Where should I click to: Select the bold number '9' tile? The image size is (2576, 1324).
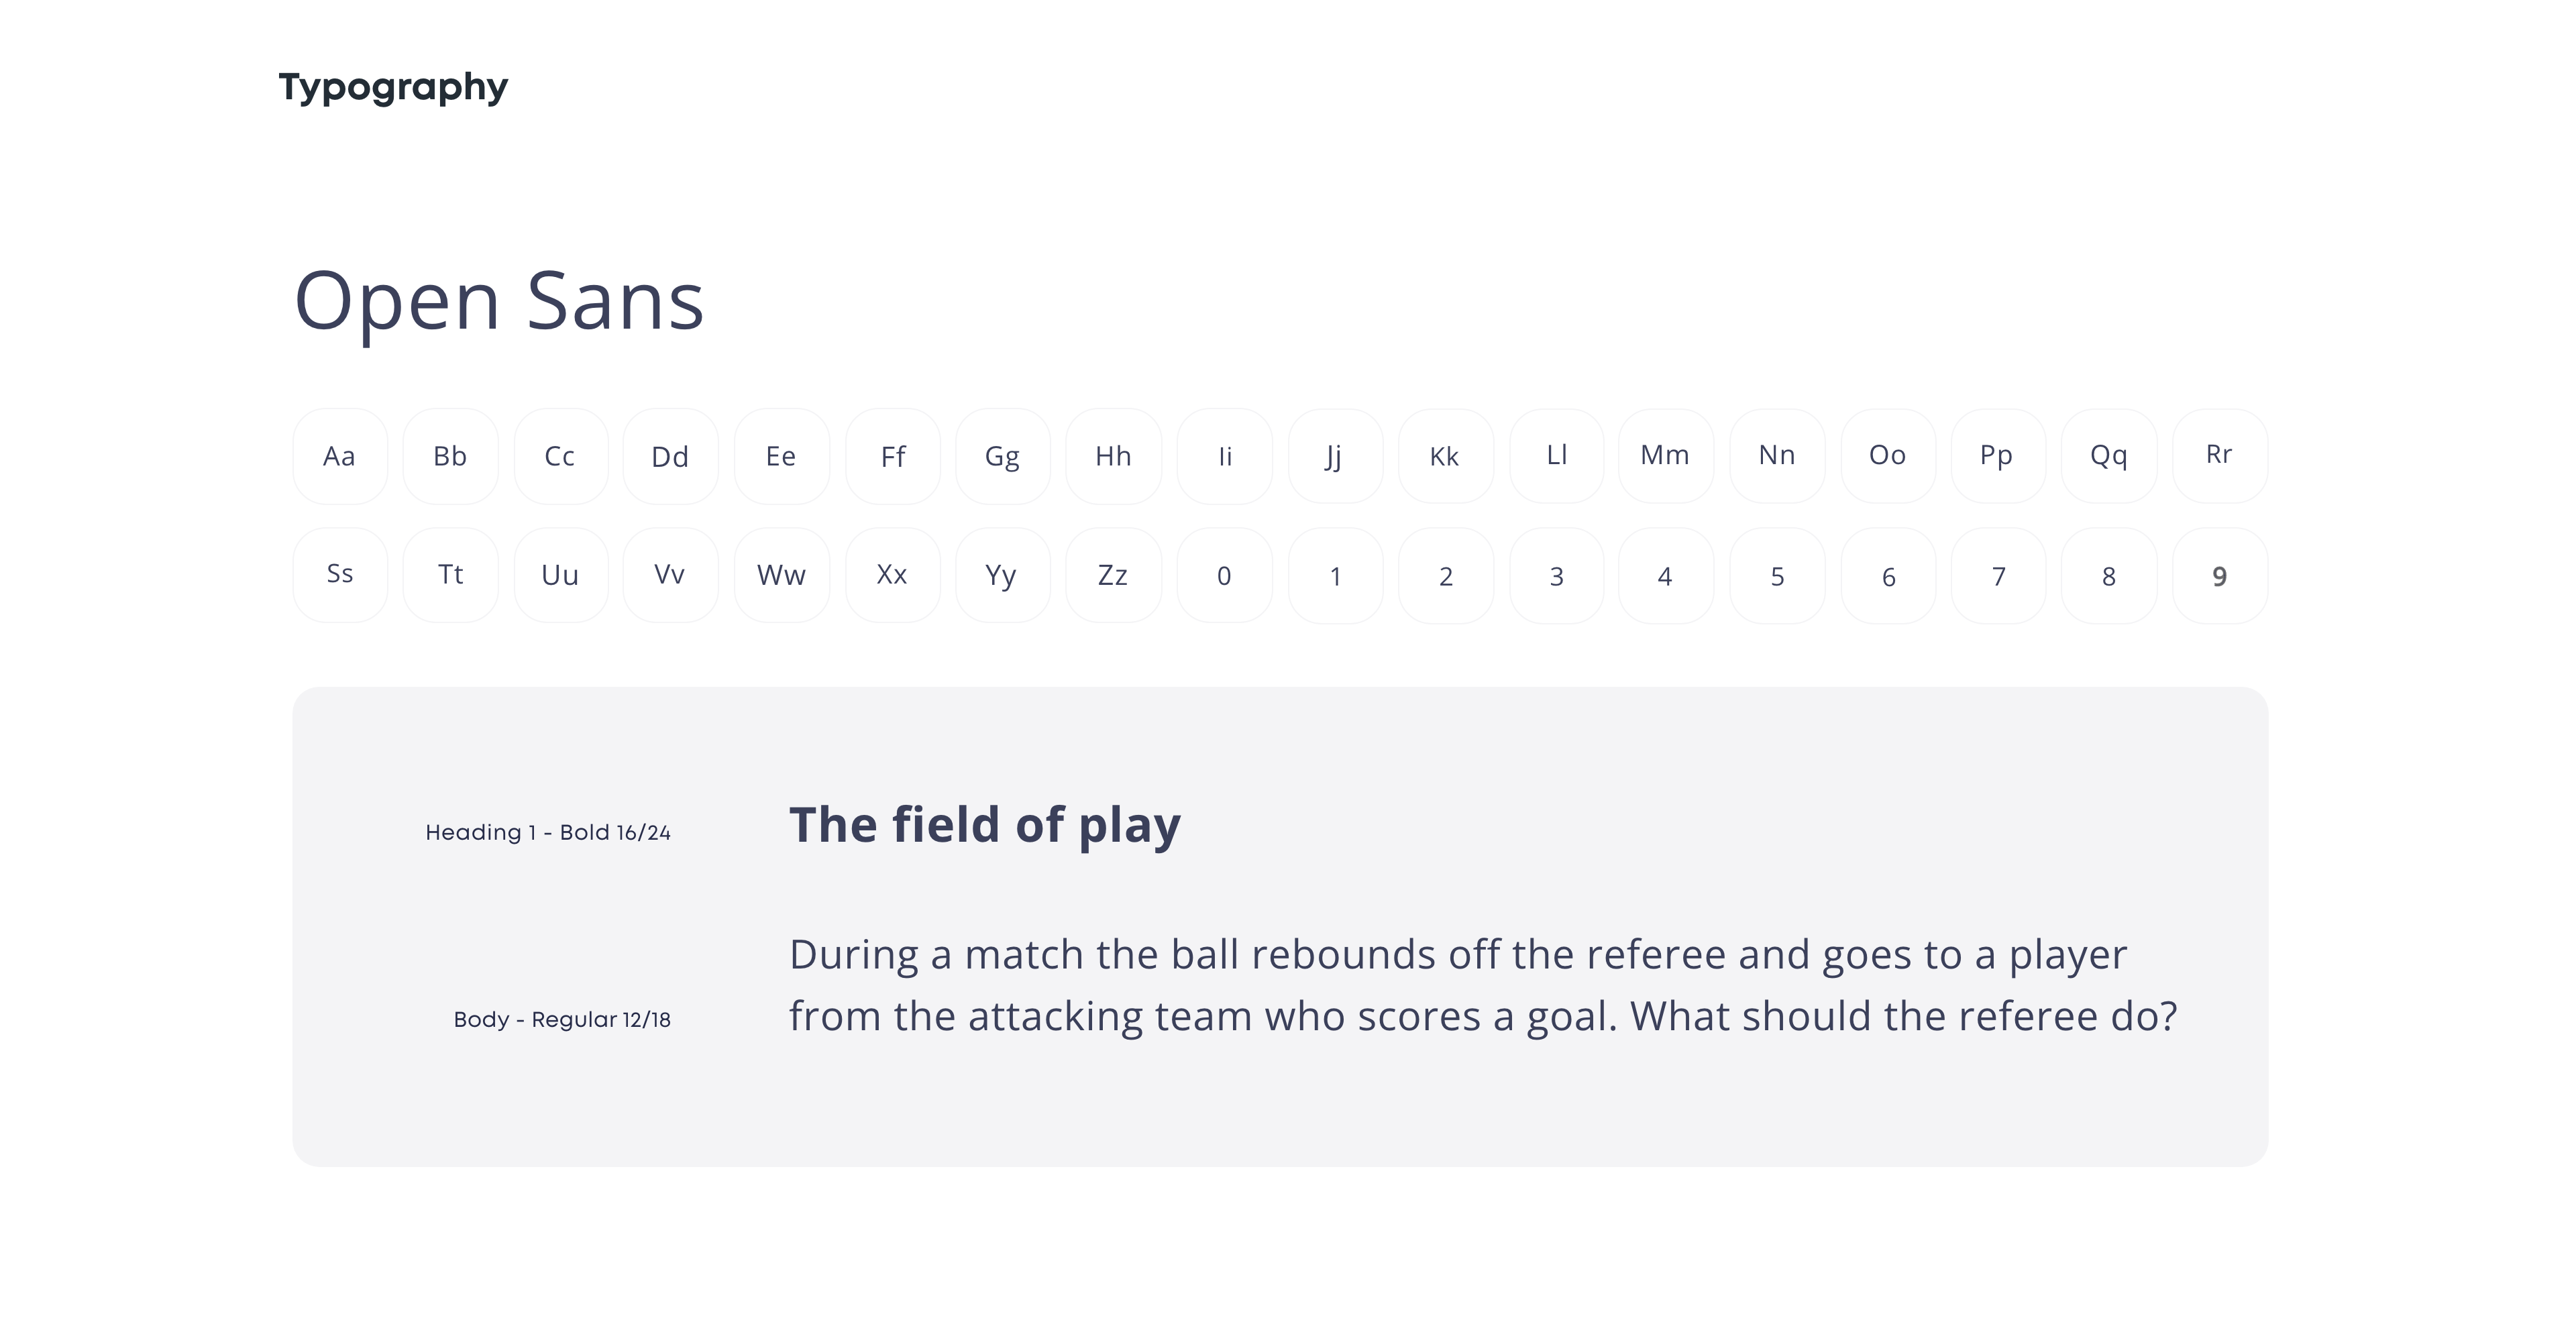coord(2219,575)
